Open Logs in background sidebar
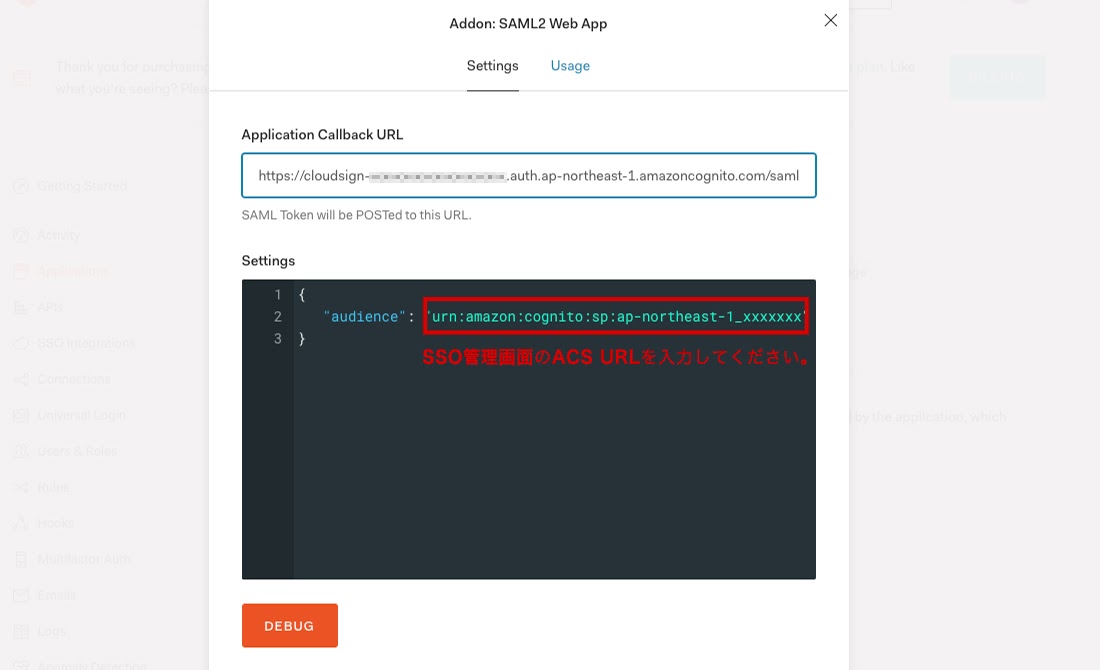Screen dimensions: 1100x670 [52, 631]
